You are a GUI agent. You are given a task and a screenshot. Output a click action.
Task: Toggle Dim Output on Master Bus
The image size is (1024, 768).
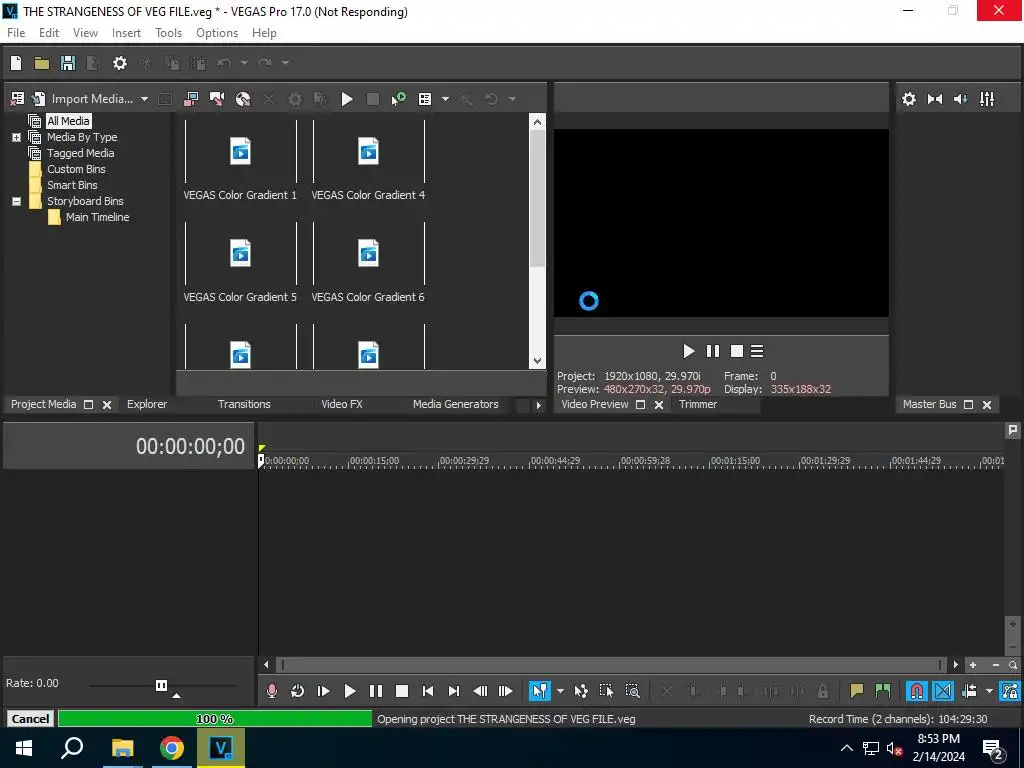tap(961, 99)
